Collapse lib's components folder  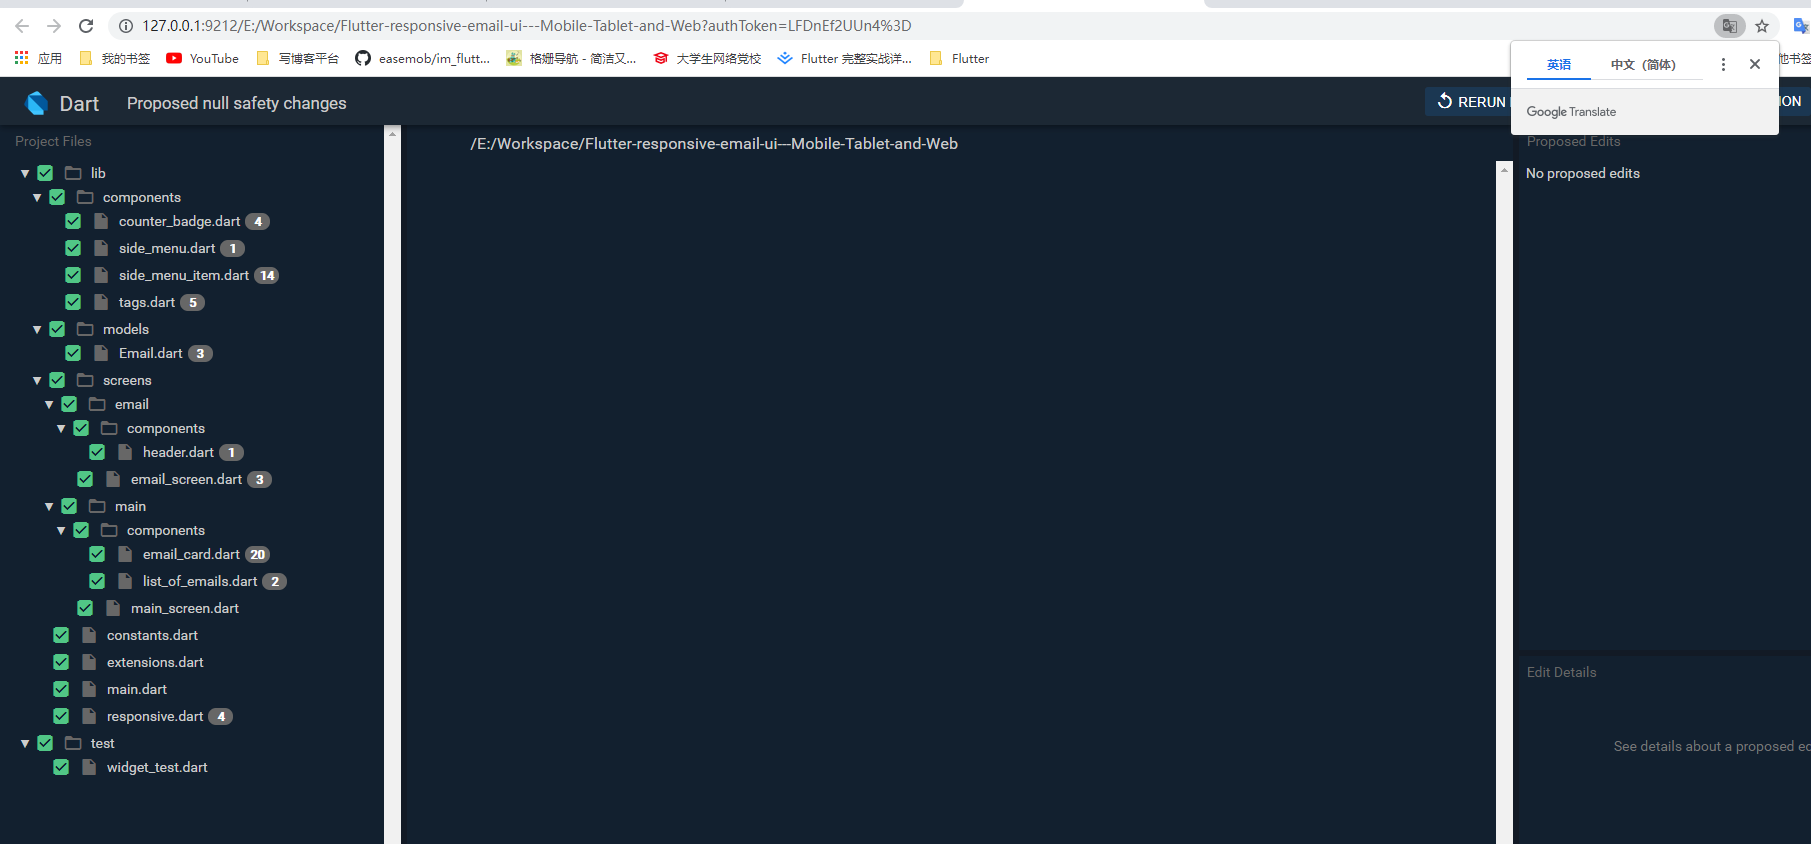(37, 197)
